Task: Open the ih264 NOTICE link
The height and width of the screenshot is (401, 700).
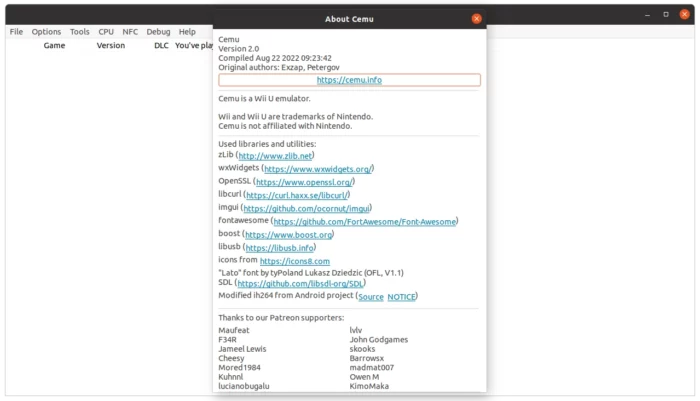Action: tap(401, 297)
